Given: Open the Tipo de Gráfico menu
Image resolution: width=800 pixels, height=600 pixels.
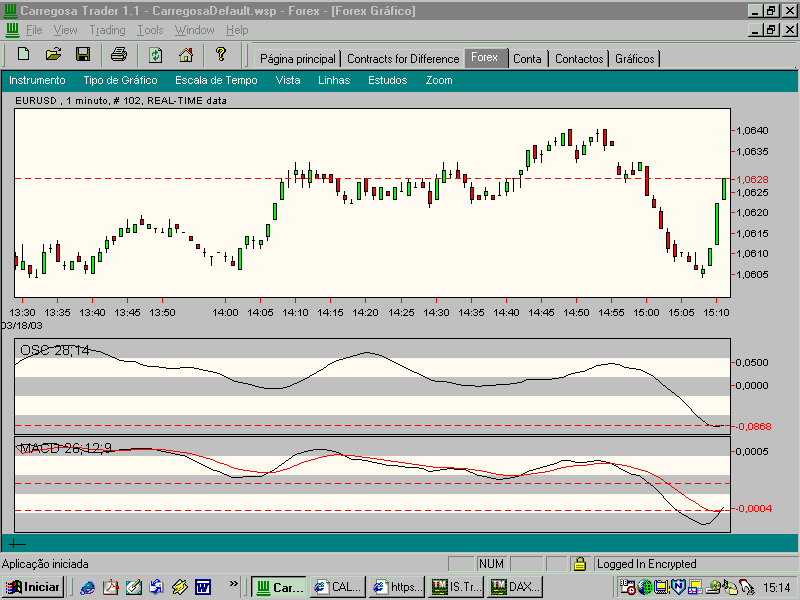Looking at the screenshot, I should (120, 80).
